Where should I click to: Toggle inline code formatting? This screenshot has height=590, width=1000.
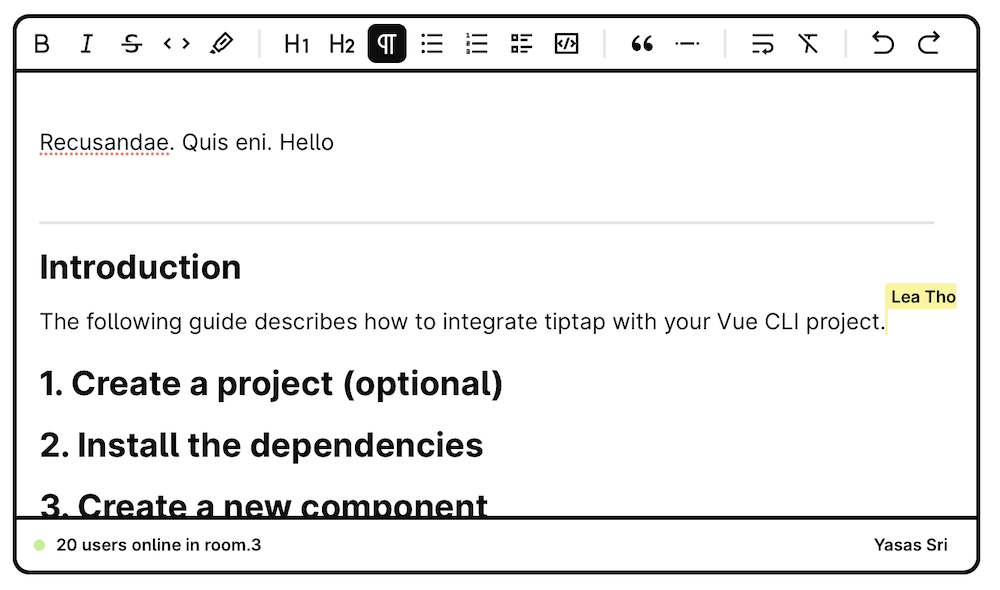coord(177,44)
